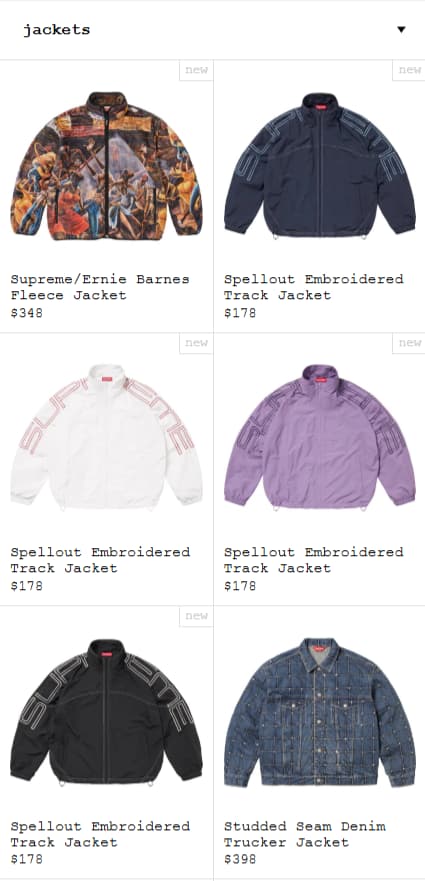Image resolution: width=425 pixels, height=881 pixels.
Task: Click the $348 price of fleece jacket
Action: [26, 313]
